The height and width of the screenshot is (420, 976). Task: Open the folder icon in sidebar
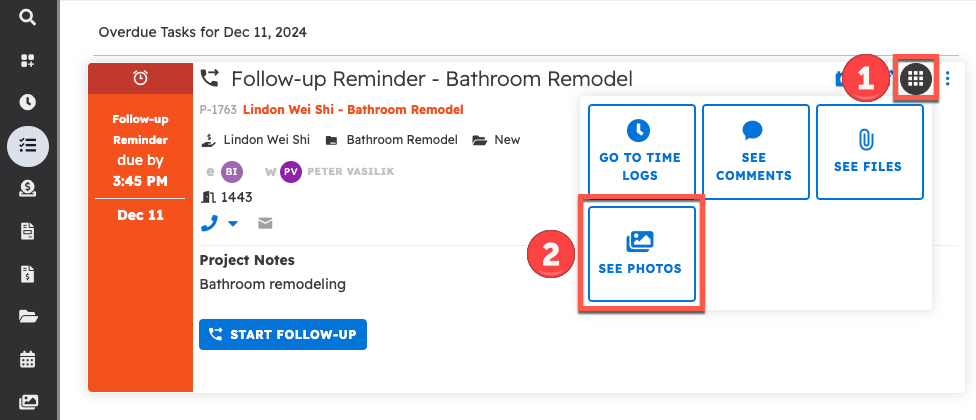click(28, 316)
